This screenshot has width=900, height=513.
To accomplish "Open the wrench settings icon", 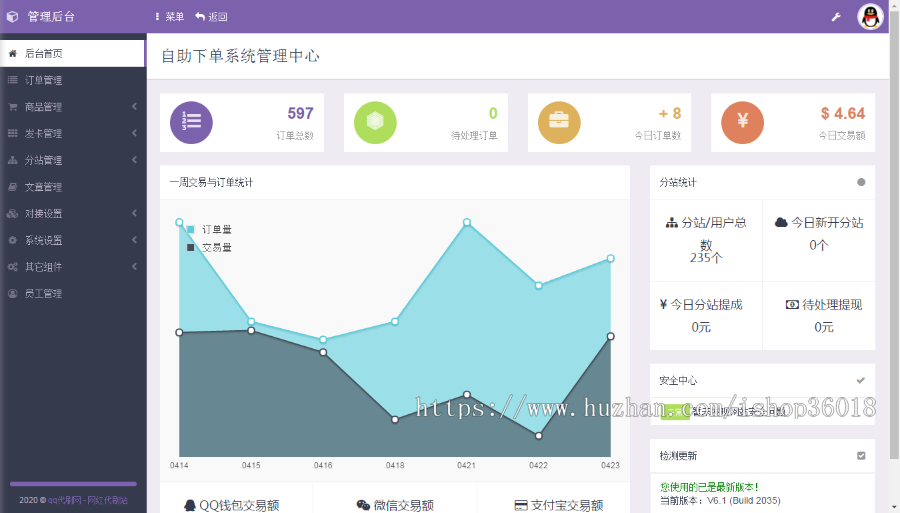I will coord(836,17).
